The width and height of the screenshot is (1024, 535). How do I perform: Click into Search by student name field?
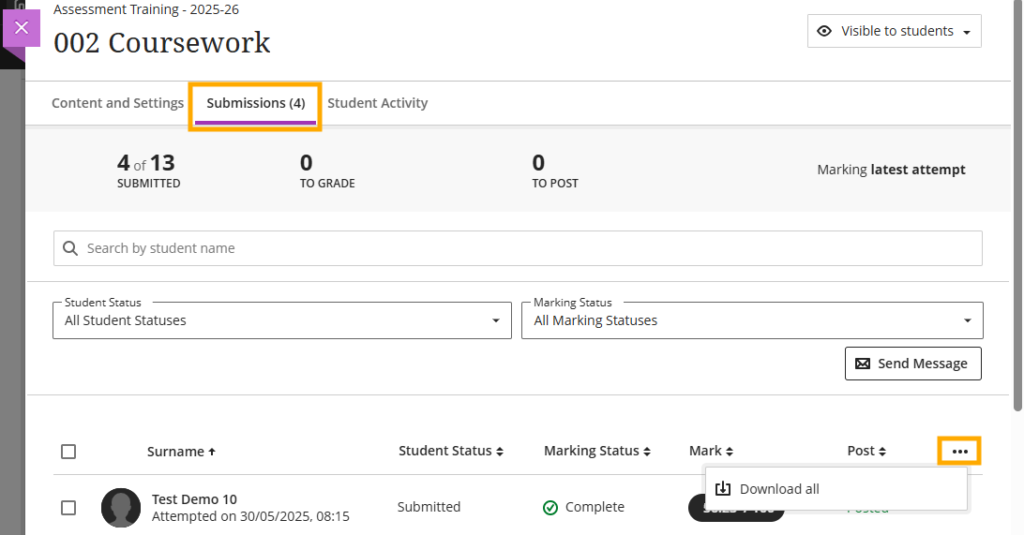518,248
